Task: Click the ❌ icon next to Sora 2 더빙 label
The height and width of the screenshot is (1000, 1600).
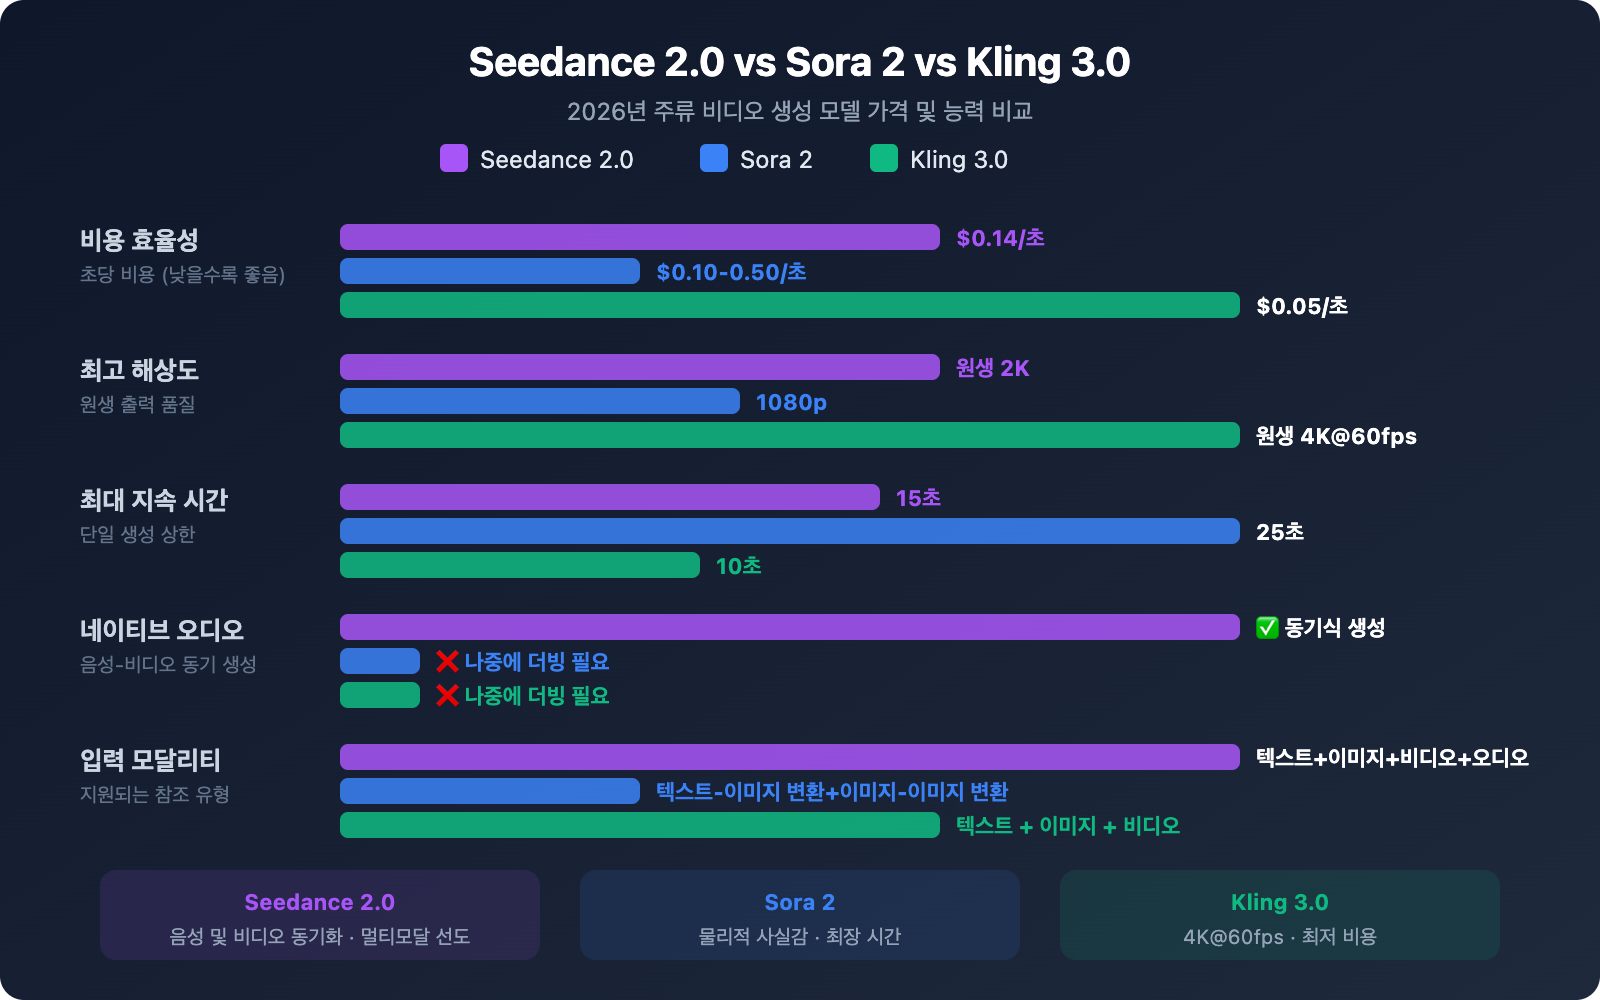Action: point(447,661)
